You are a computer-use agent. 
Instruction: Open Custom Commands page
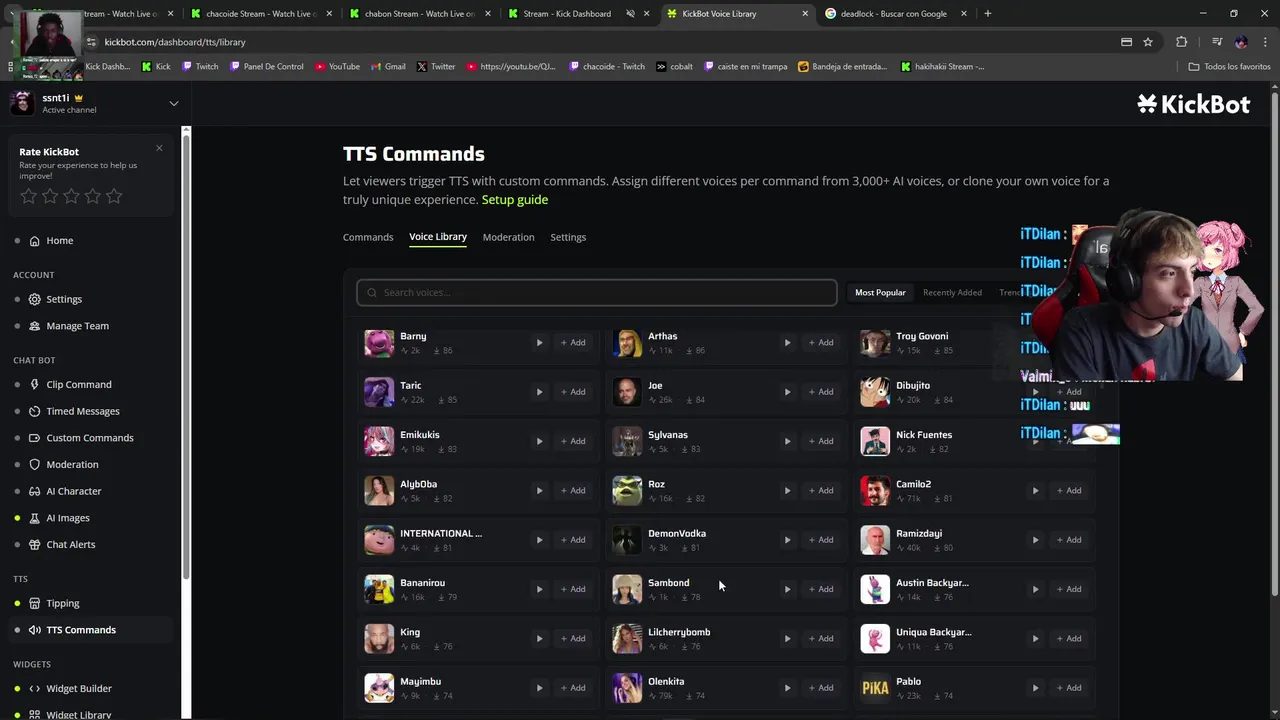point(90,438)
